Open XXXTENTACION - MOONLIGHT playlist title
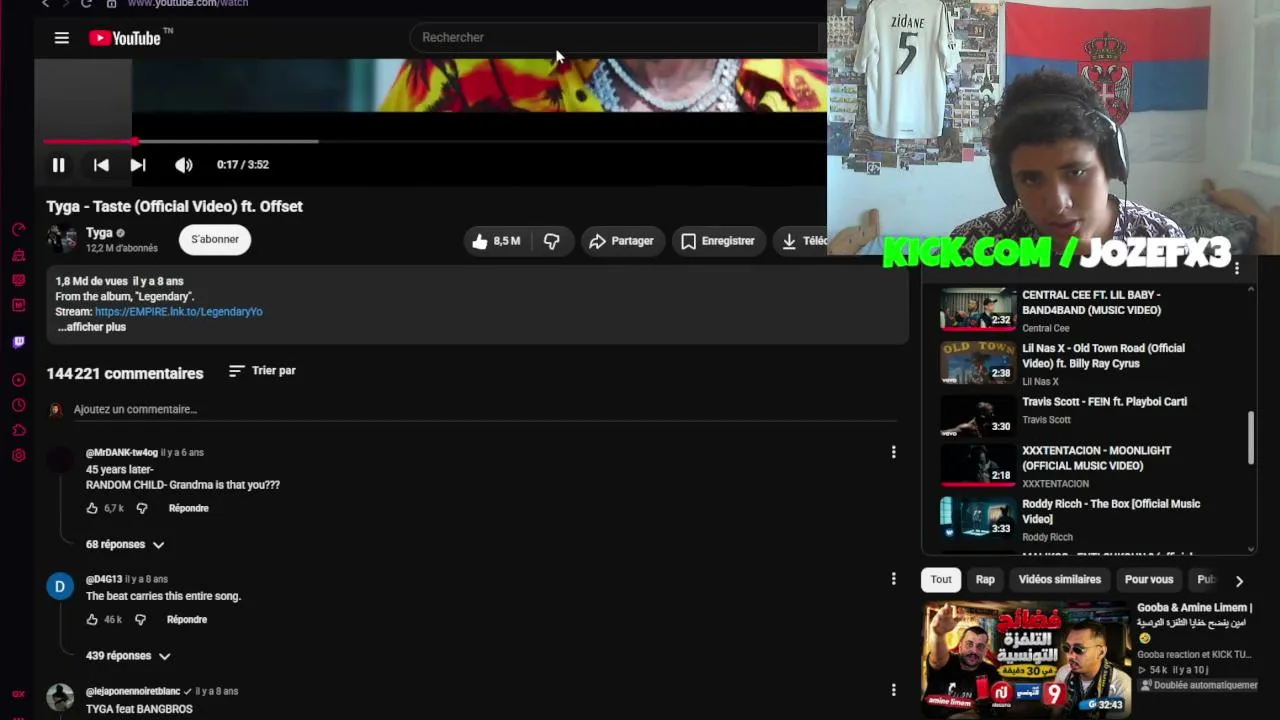Image resolution: width=1280 pixels, height=720 pixels. click(x=1096, y=458)
